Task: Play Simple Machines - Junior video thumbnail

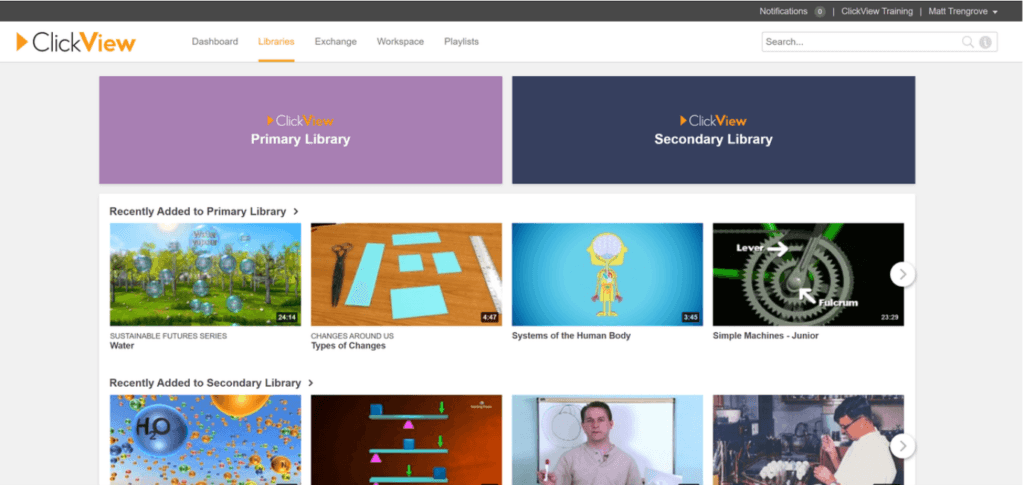Action: point(808,274)
